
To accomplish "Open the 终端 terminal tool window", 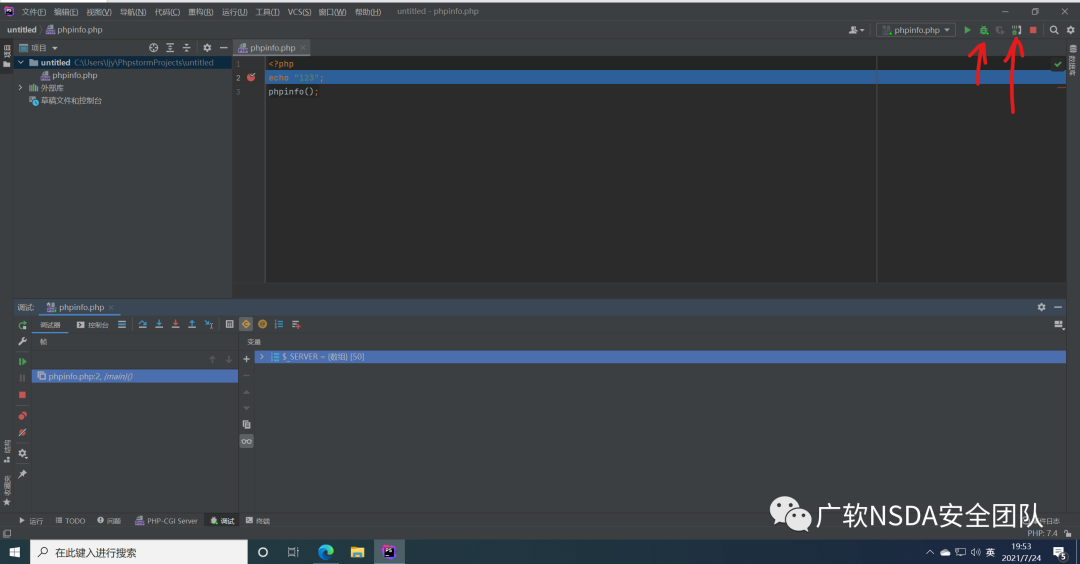I will (x=258, y=521).
